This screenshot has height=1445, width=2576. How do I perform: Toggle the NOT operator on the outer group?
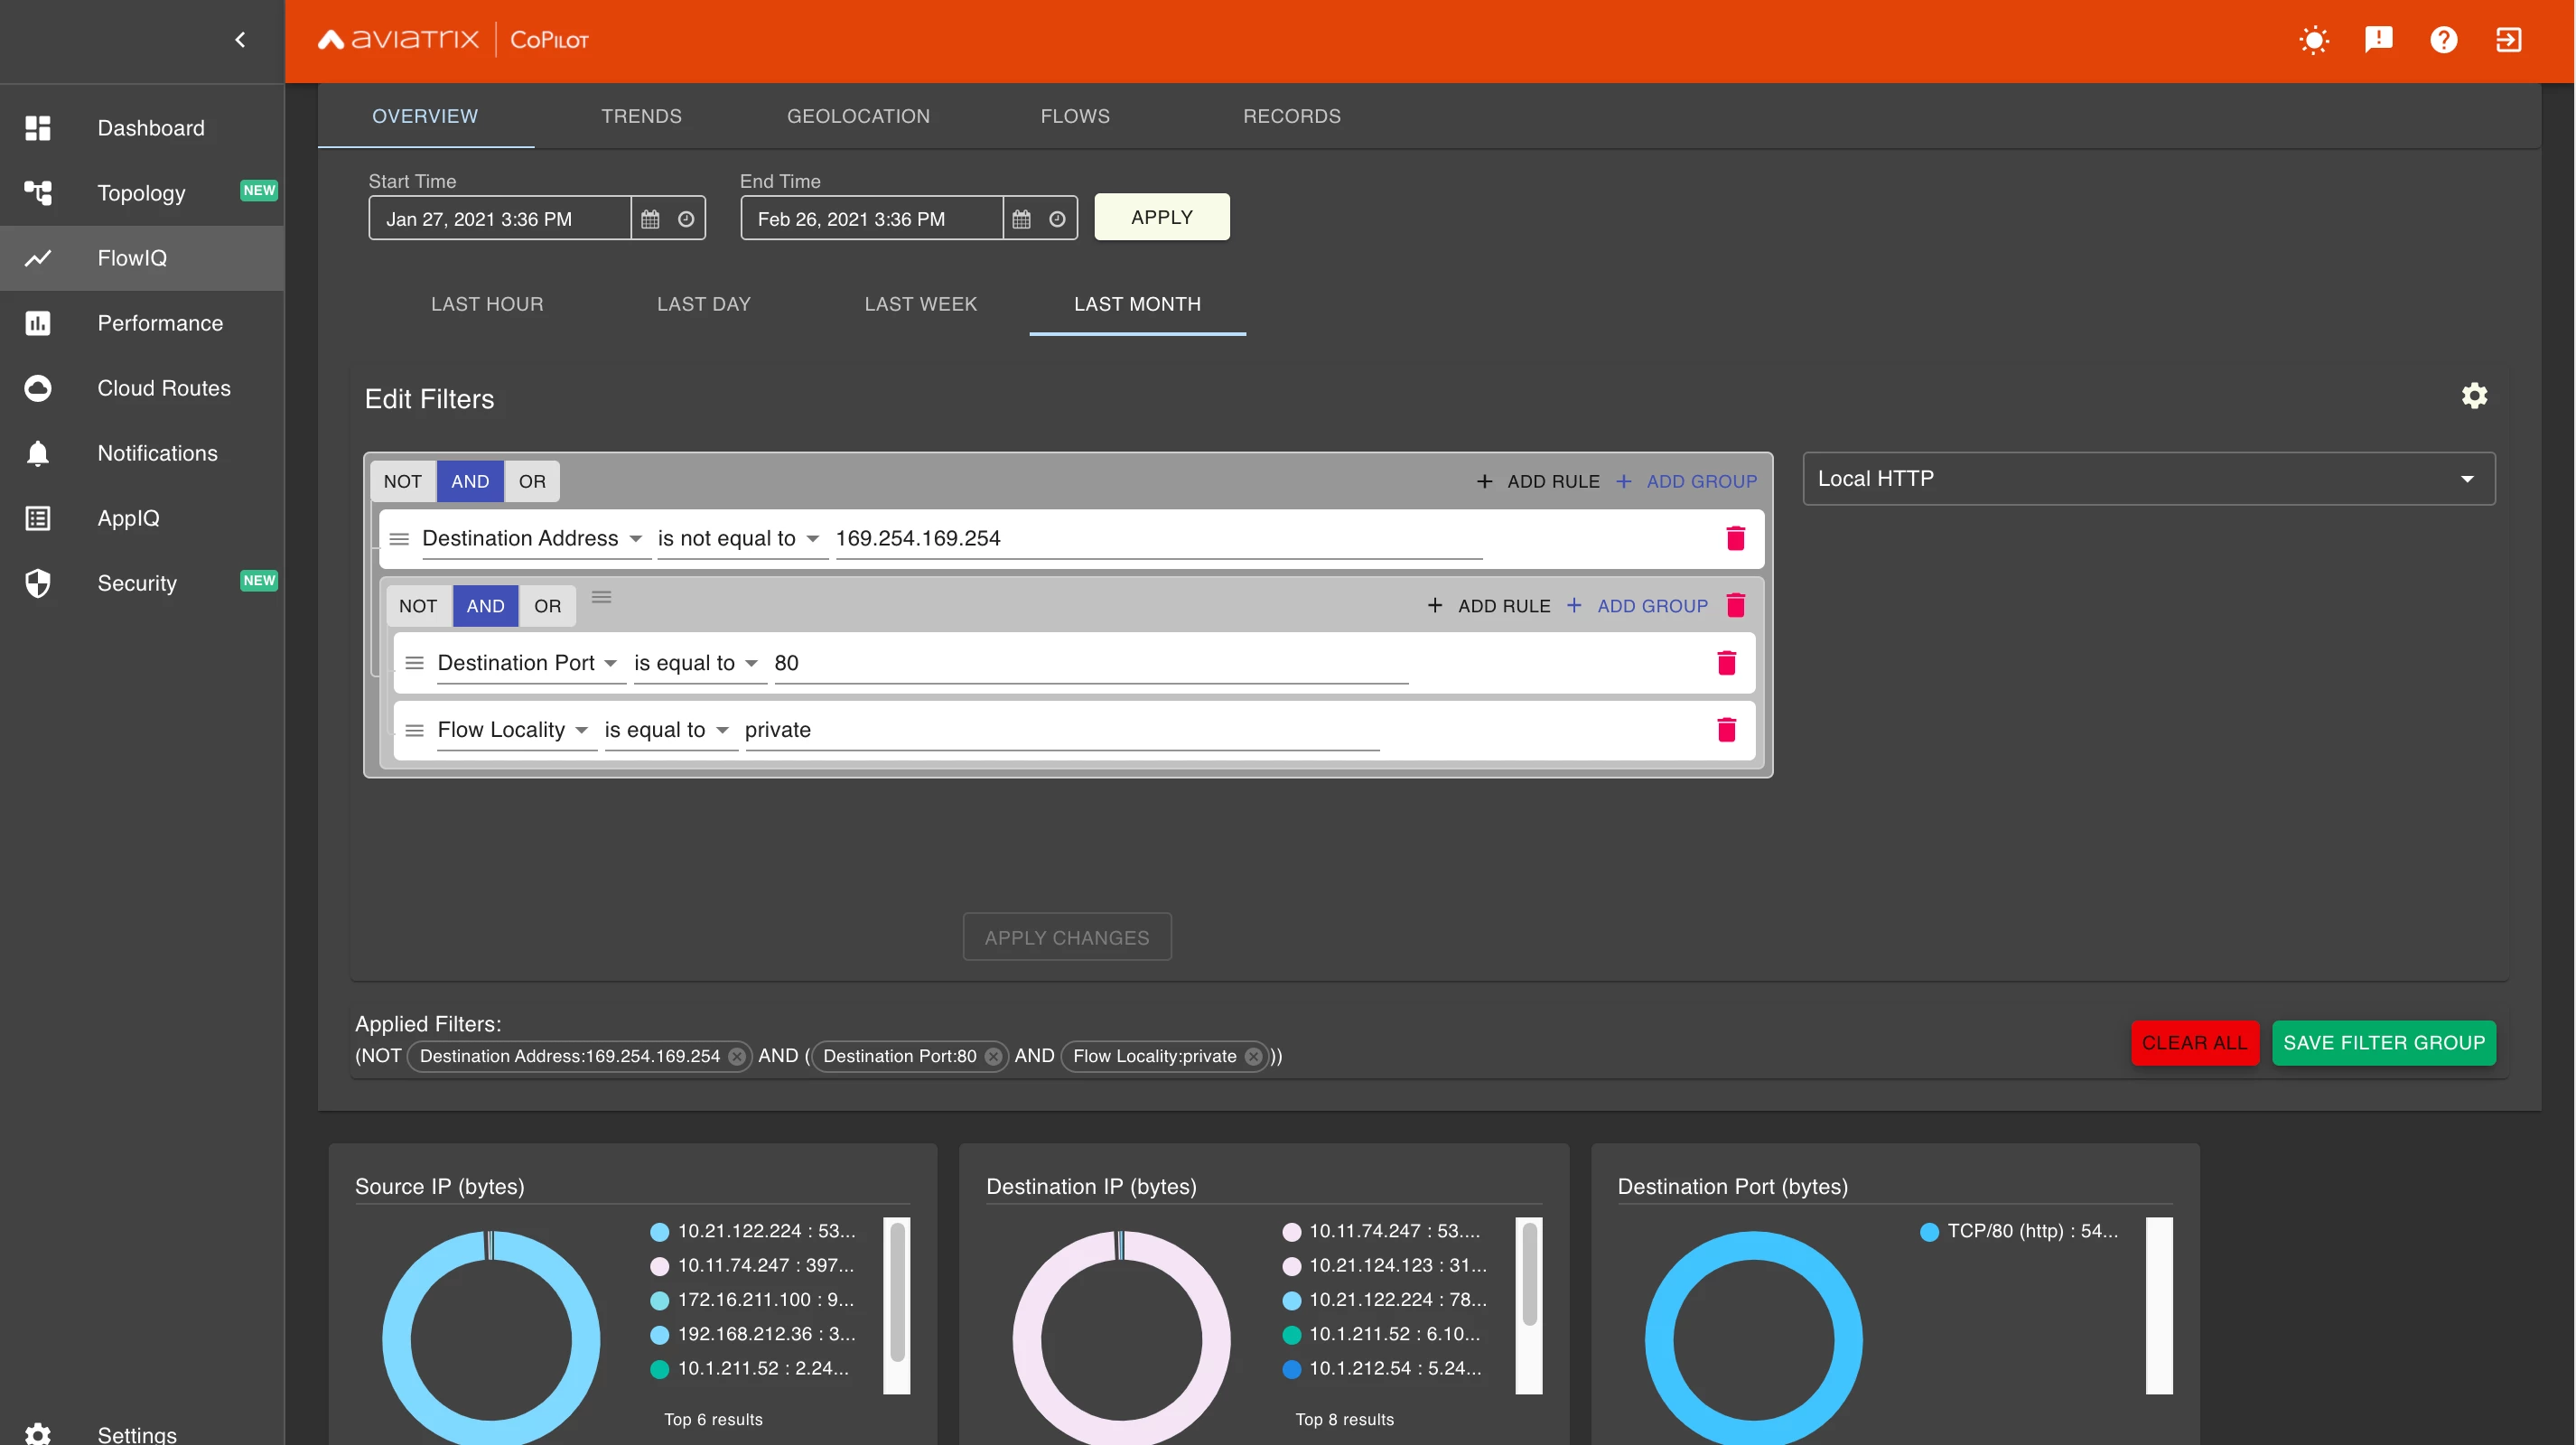(x=402, y=481)
